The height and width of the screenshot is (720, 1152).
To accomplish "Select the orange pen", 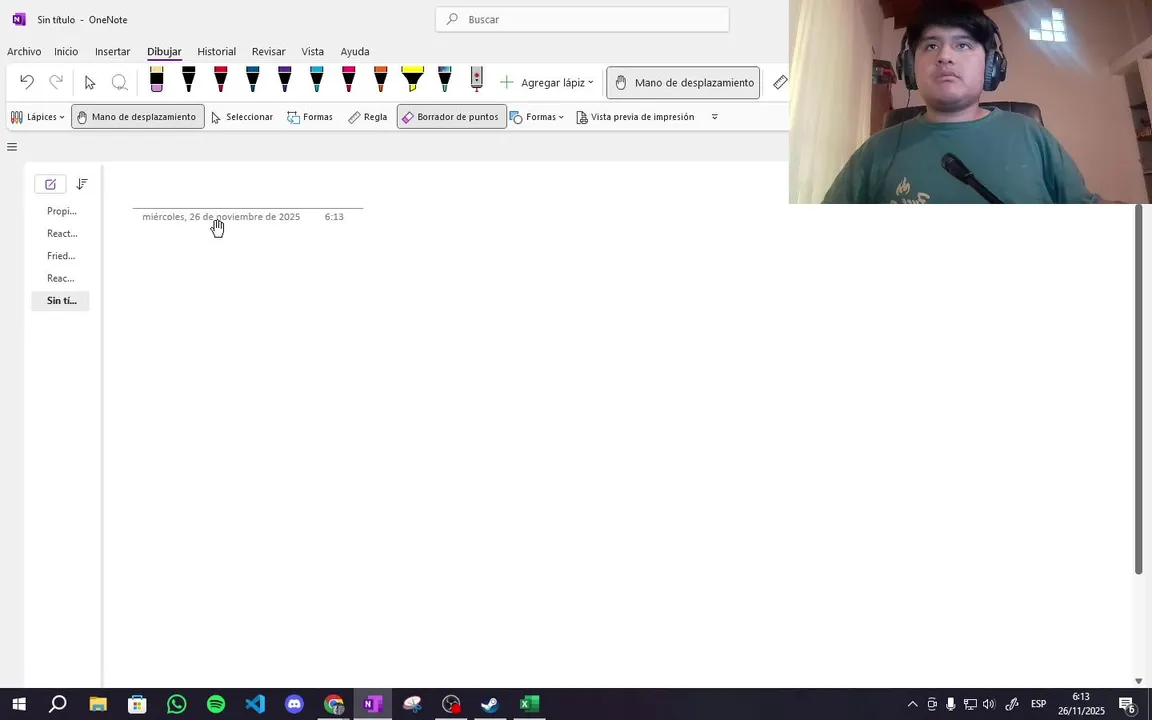I will (x=381, y=79).
